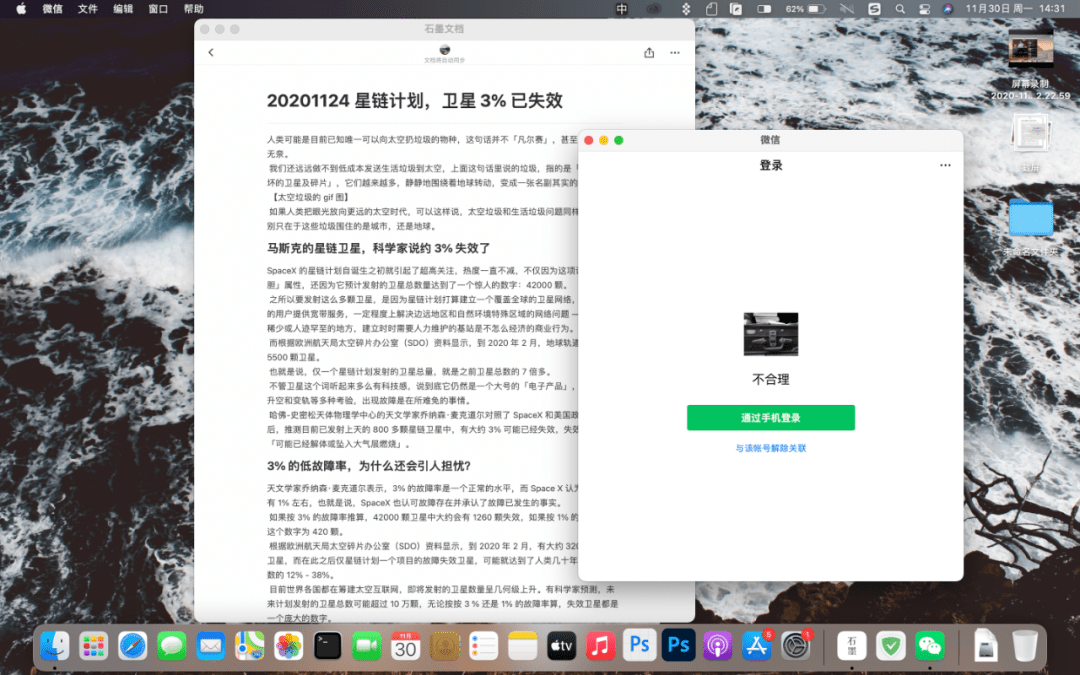Click the 与该帐号解除关联 link in WeChat
Image resolution: width=1080 pixels, height=675 pixels.
(x=770, y=448)
